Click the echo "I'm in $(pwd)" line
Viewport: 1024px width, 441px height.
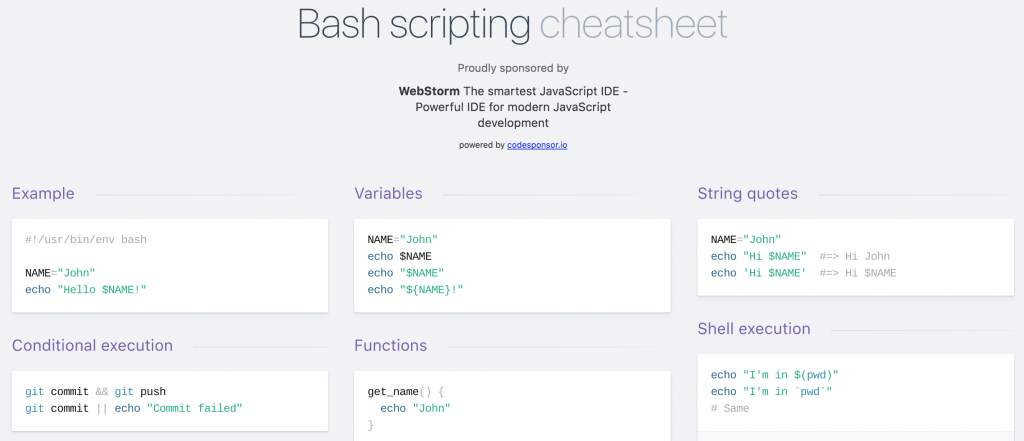pos(775,375)
